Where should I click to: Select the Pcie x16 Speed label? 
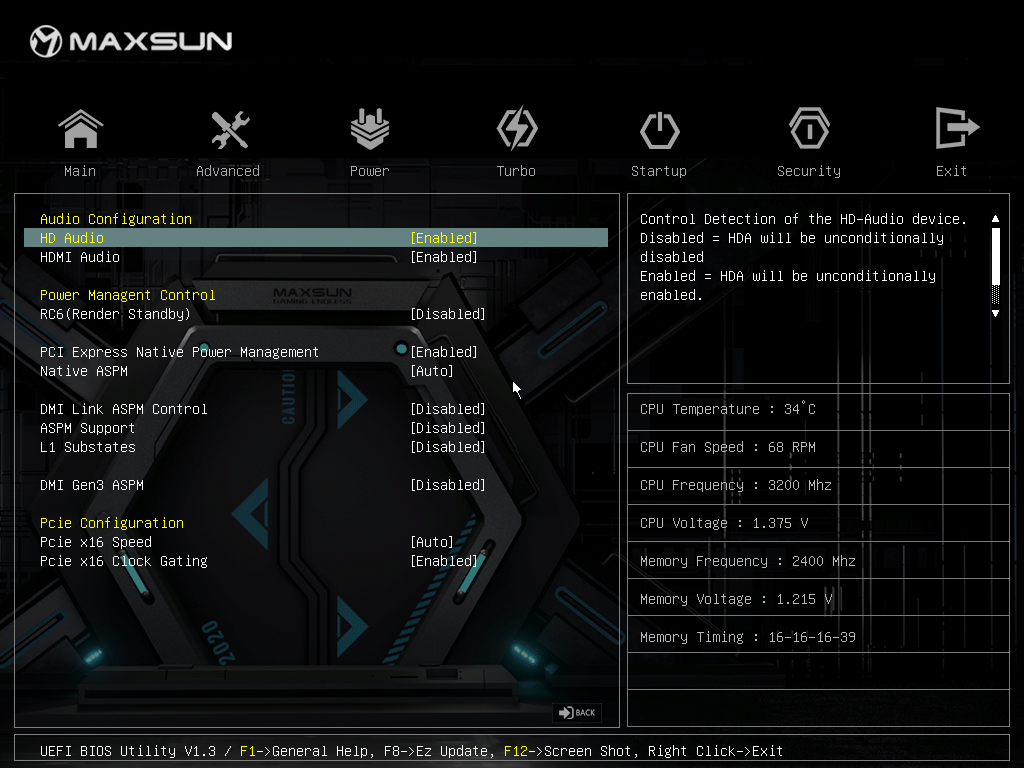click(x=95, y=542)
